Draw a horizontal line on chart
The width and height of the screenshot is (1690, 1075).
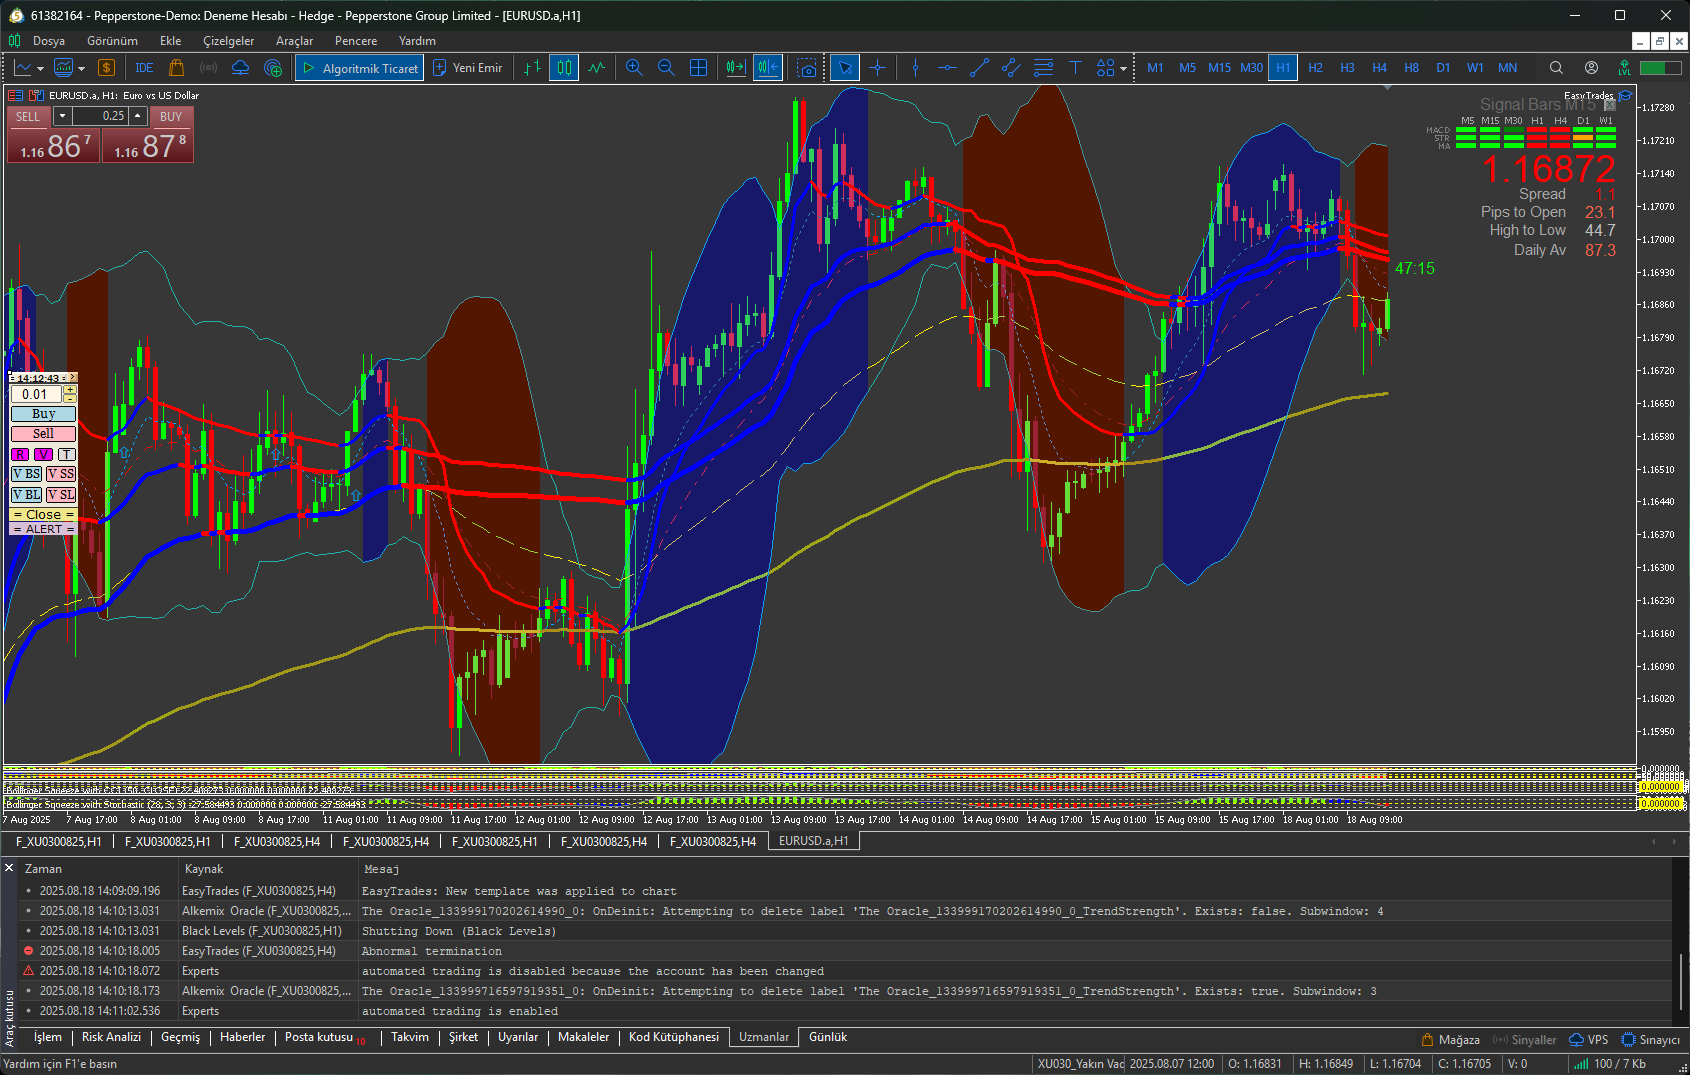point(947,68)
